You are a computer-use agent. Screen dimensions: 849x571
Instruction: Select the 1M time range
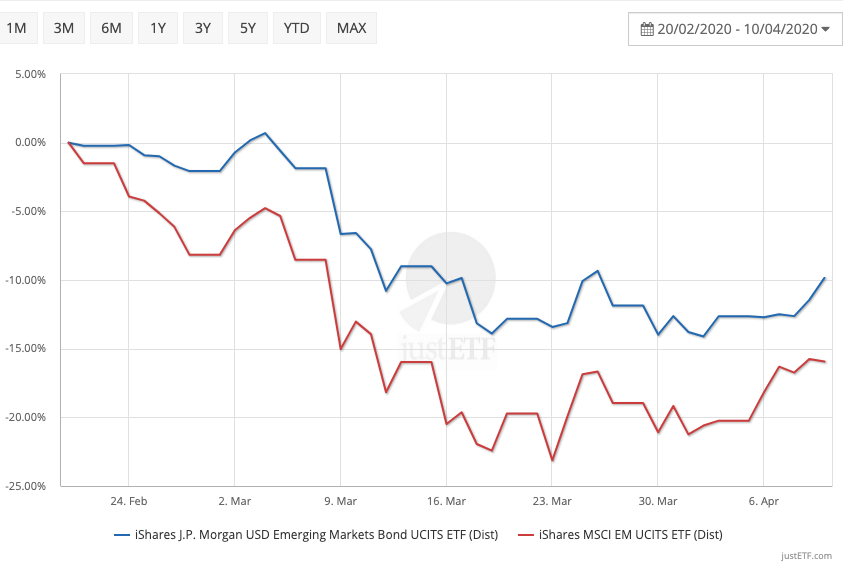pyautogui.click(x=17, y=28)
